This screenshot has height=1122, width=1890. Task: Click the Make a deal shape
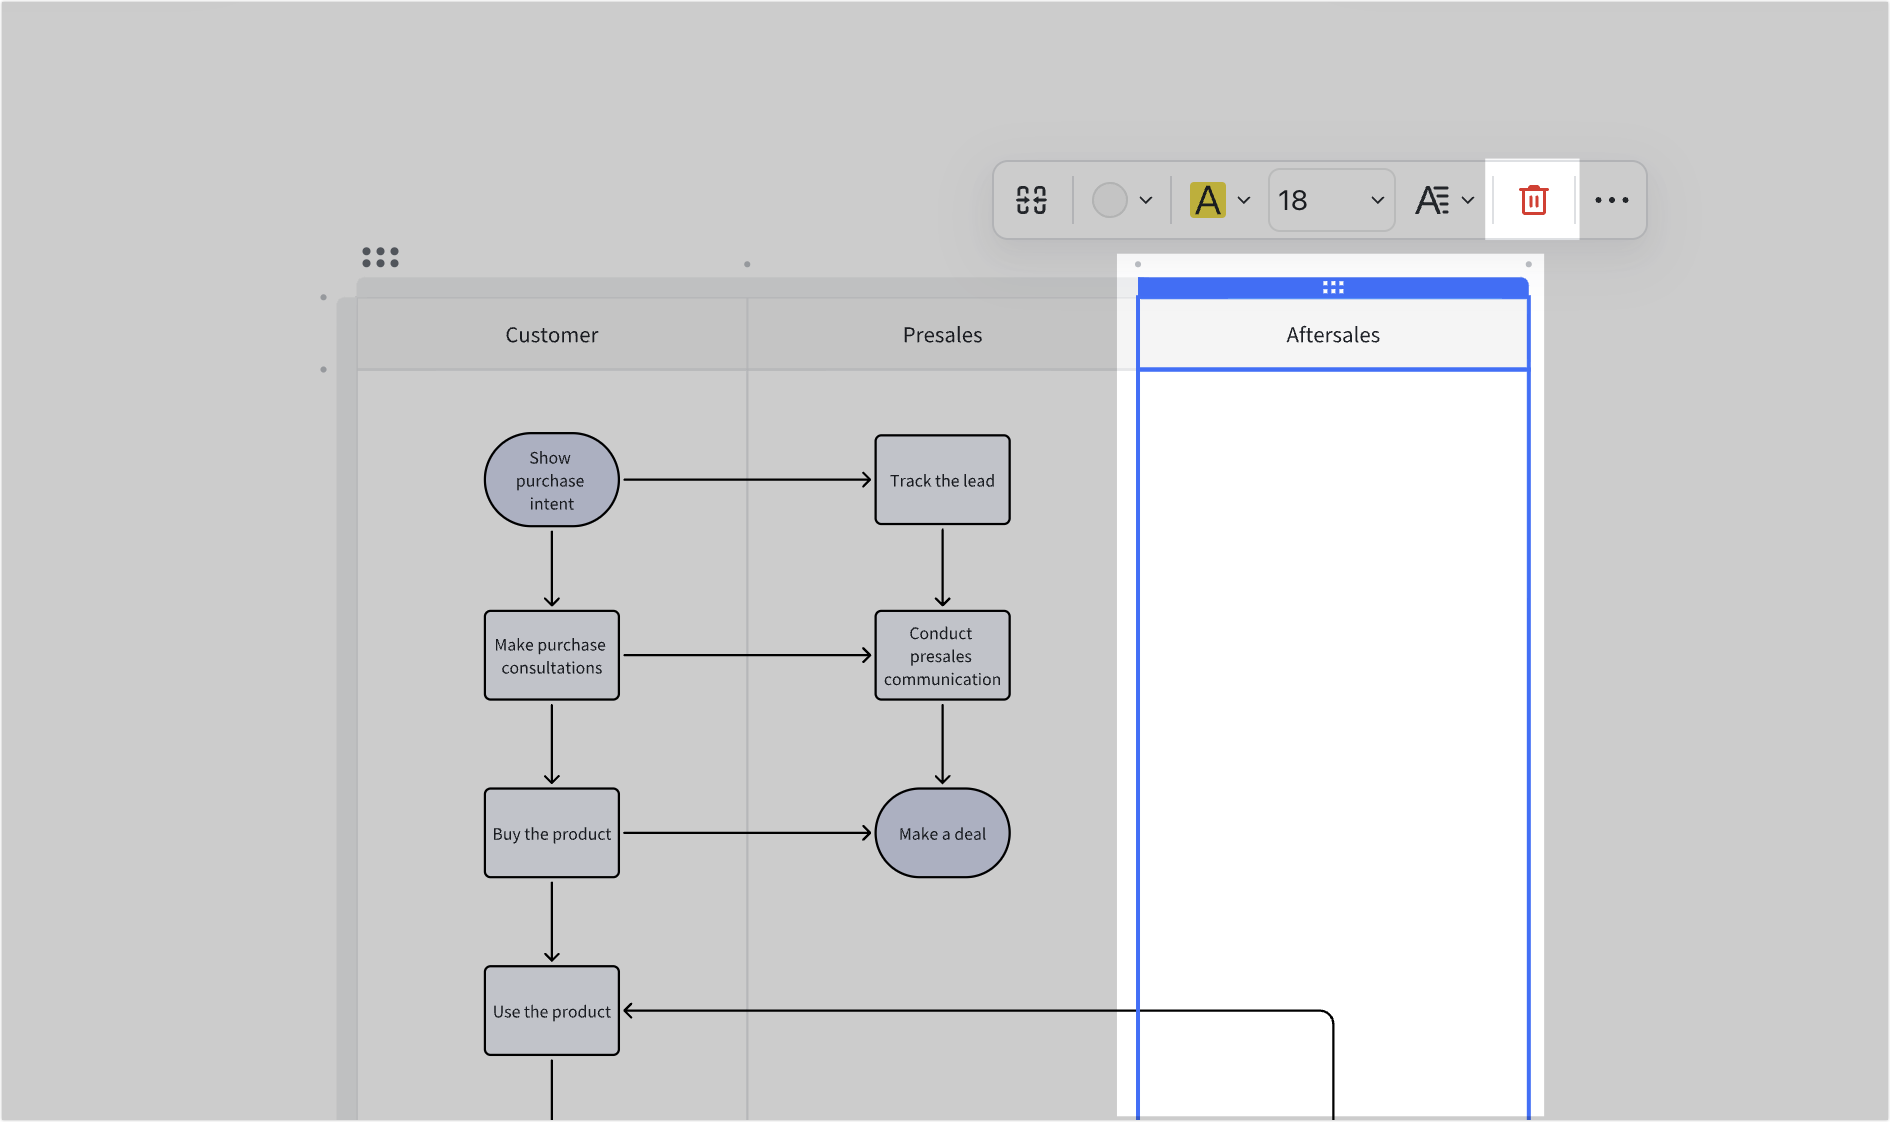[941, 833]
